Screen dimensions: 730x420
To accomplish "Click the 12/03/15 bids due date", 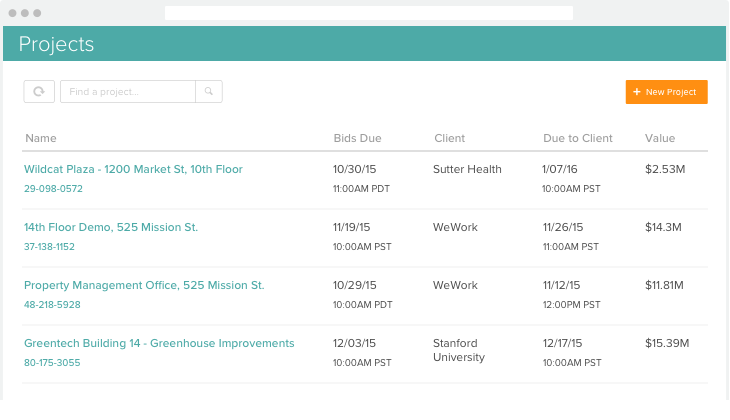I will click(354, 343).
